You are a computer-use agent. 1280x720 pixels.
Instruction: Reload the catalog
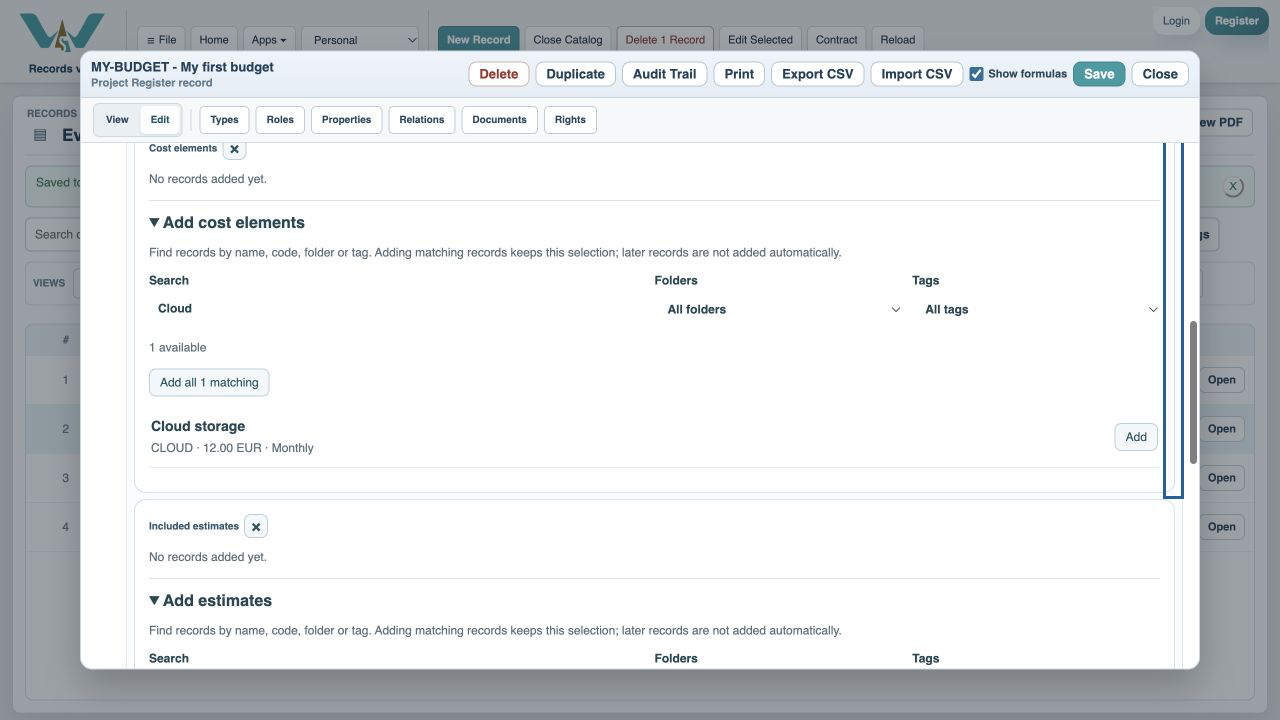pyautogui.click(x=898, y=40)
